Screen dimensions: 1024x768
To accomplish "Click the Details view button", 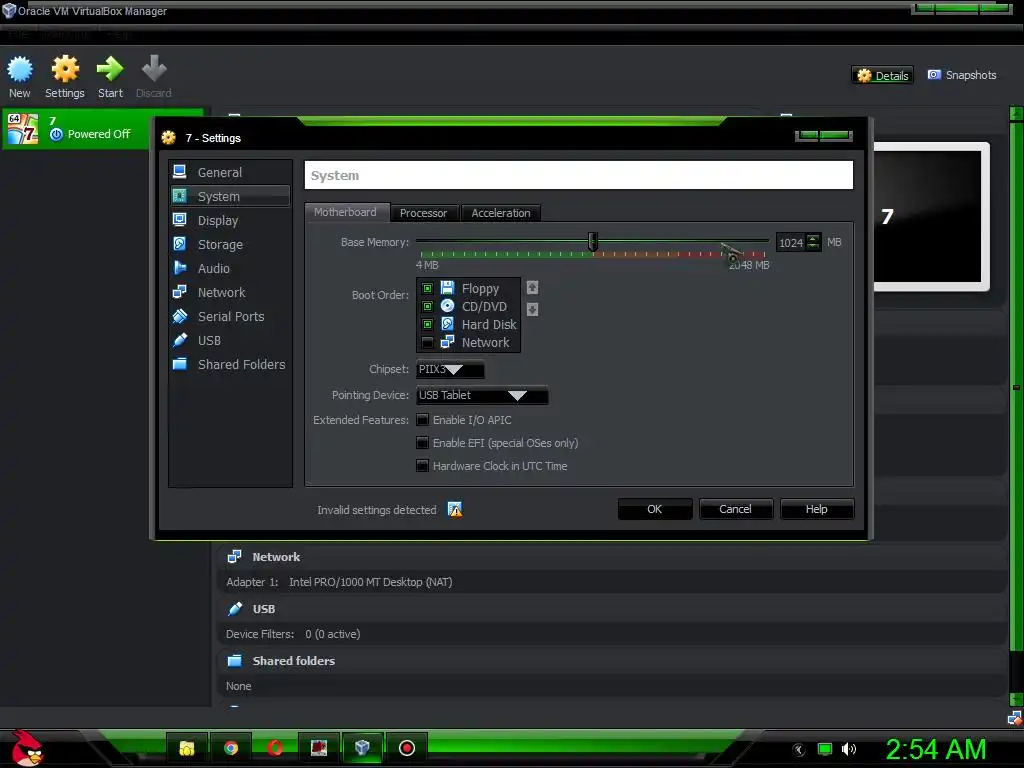I will tap(882, 75).
